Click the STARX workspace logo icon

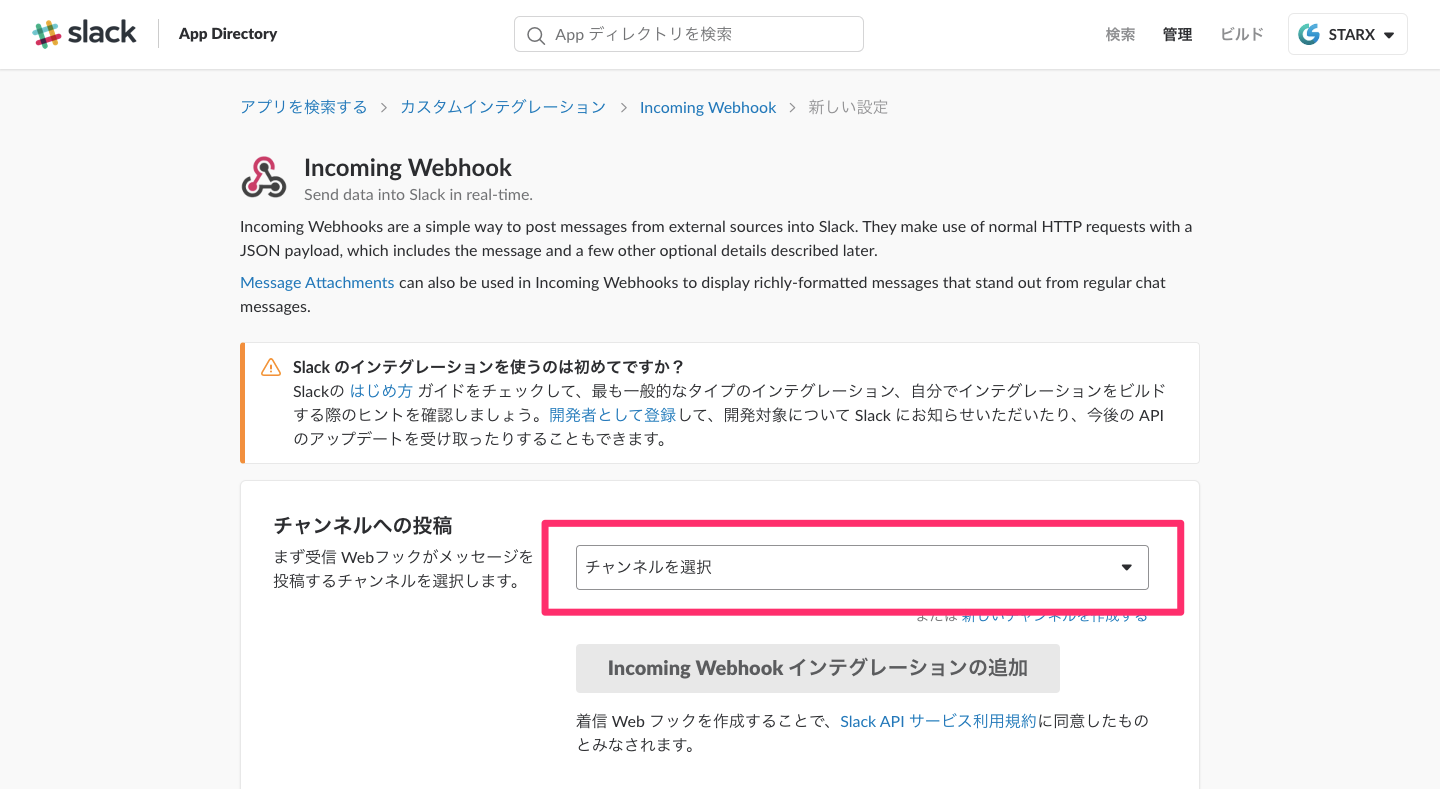pyautogui.click(x=1309, y=34)
